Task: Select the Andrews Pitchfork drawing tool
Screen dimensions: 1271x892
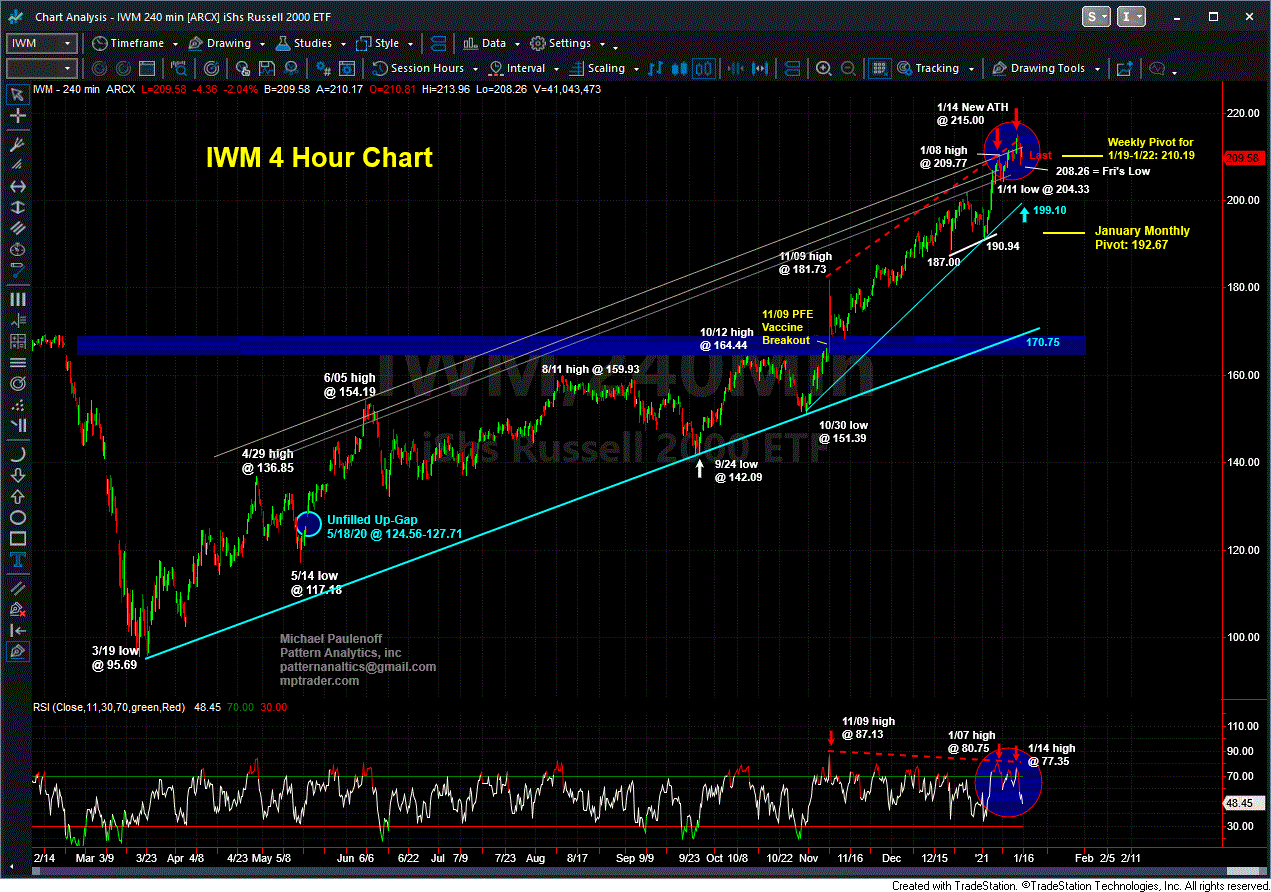Action: (x=18, y=145)
